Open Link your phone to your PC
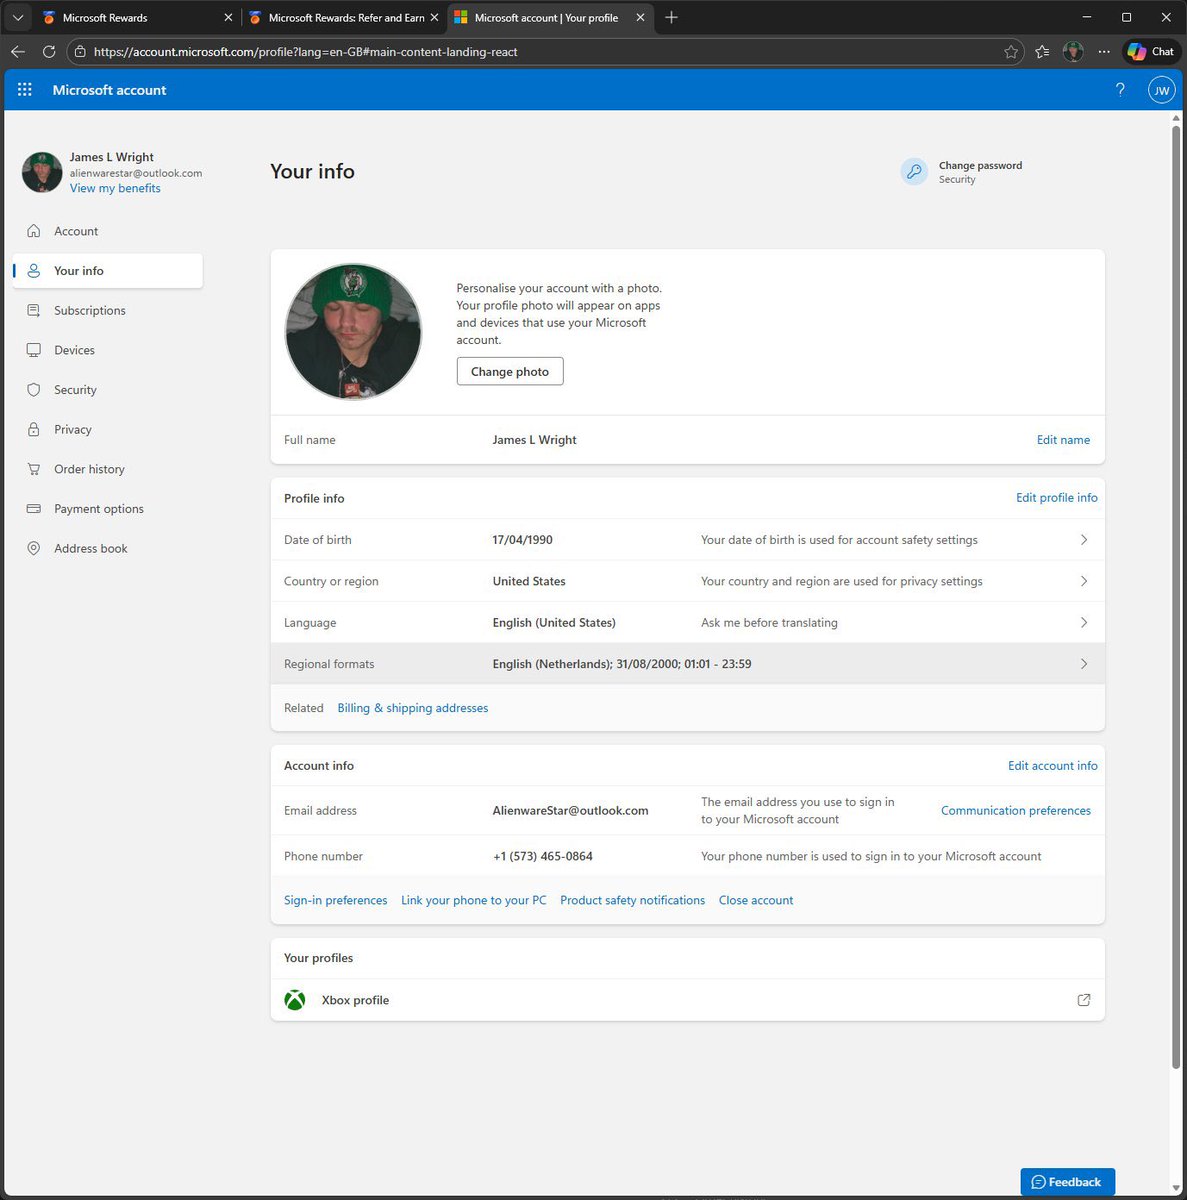Screen dimensions: 1187x1200 (x=474, y=900)
